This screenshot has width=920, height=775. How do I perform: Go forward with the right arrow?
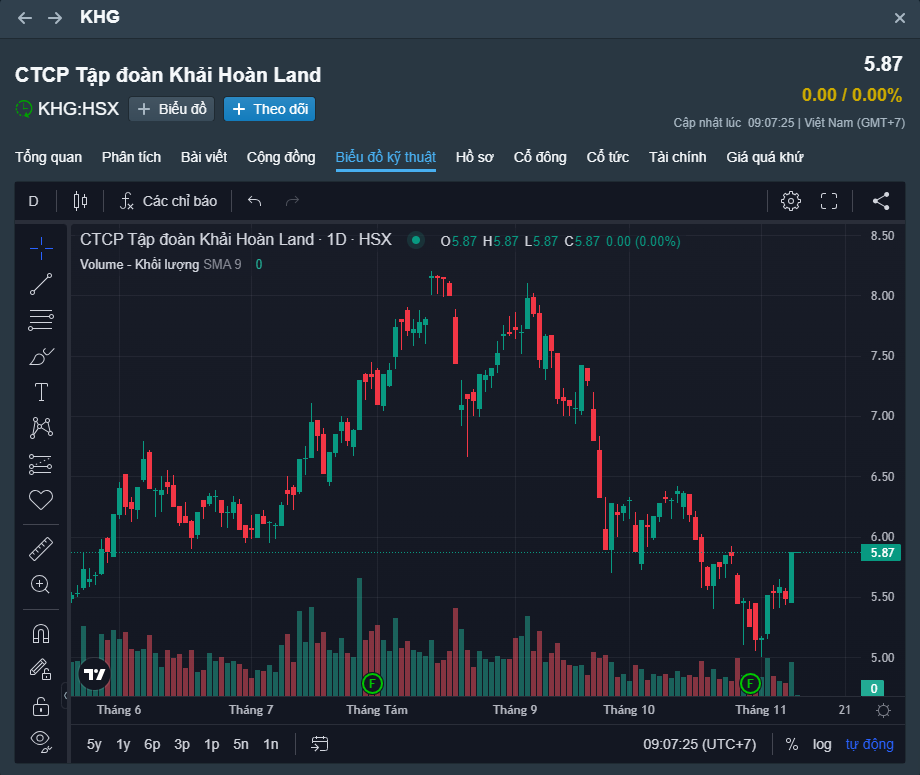tap(55, 18)
